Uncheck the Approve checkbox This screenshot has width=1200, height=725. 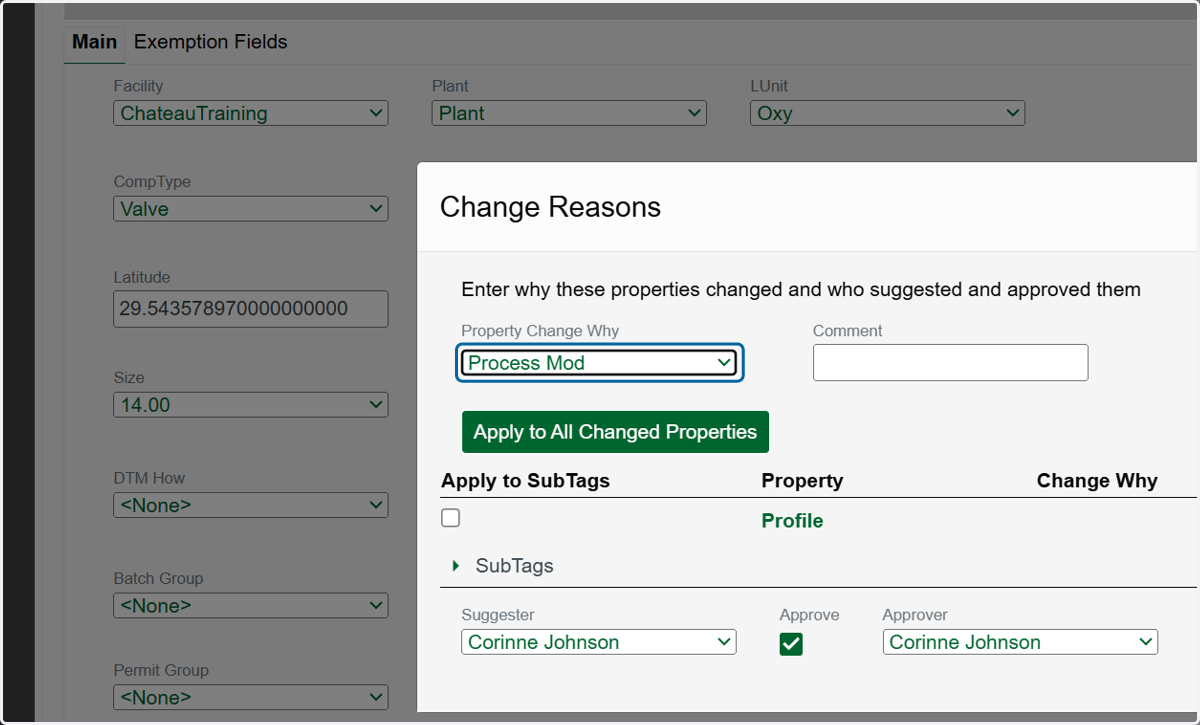pyautogui.click(x=791, y=644)
